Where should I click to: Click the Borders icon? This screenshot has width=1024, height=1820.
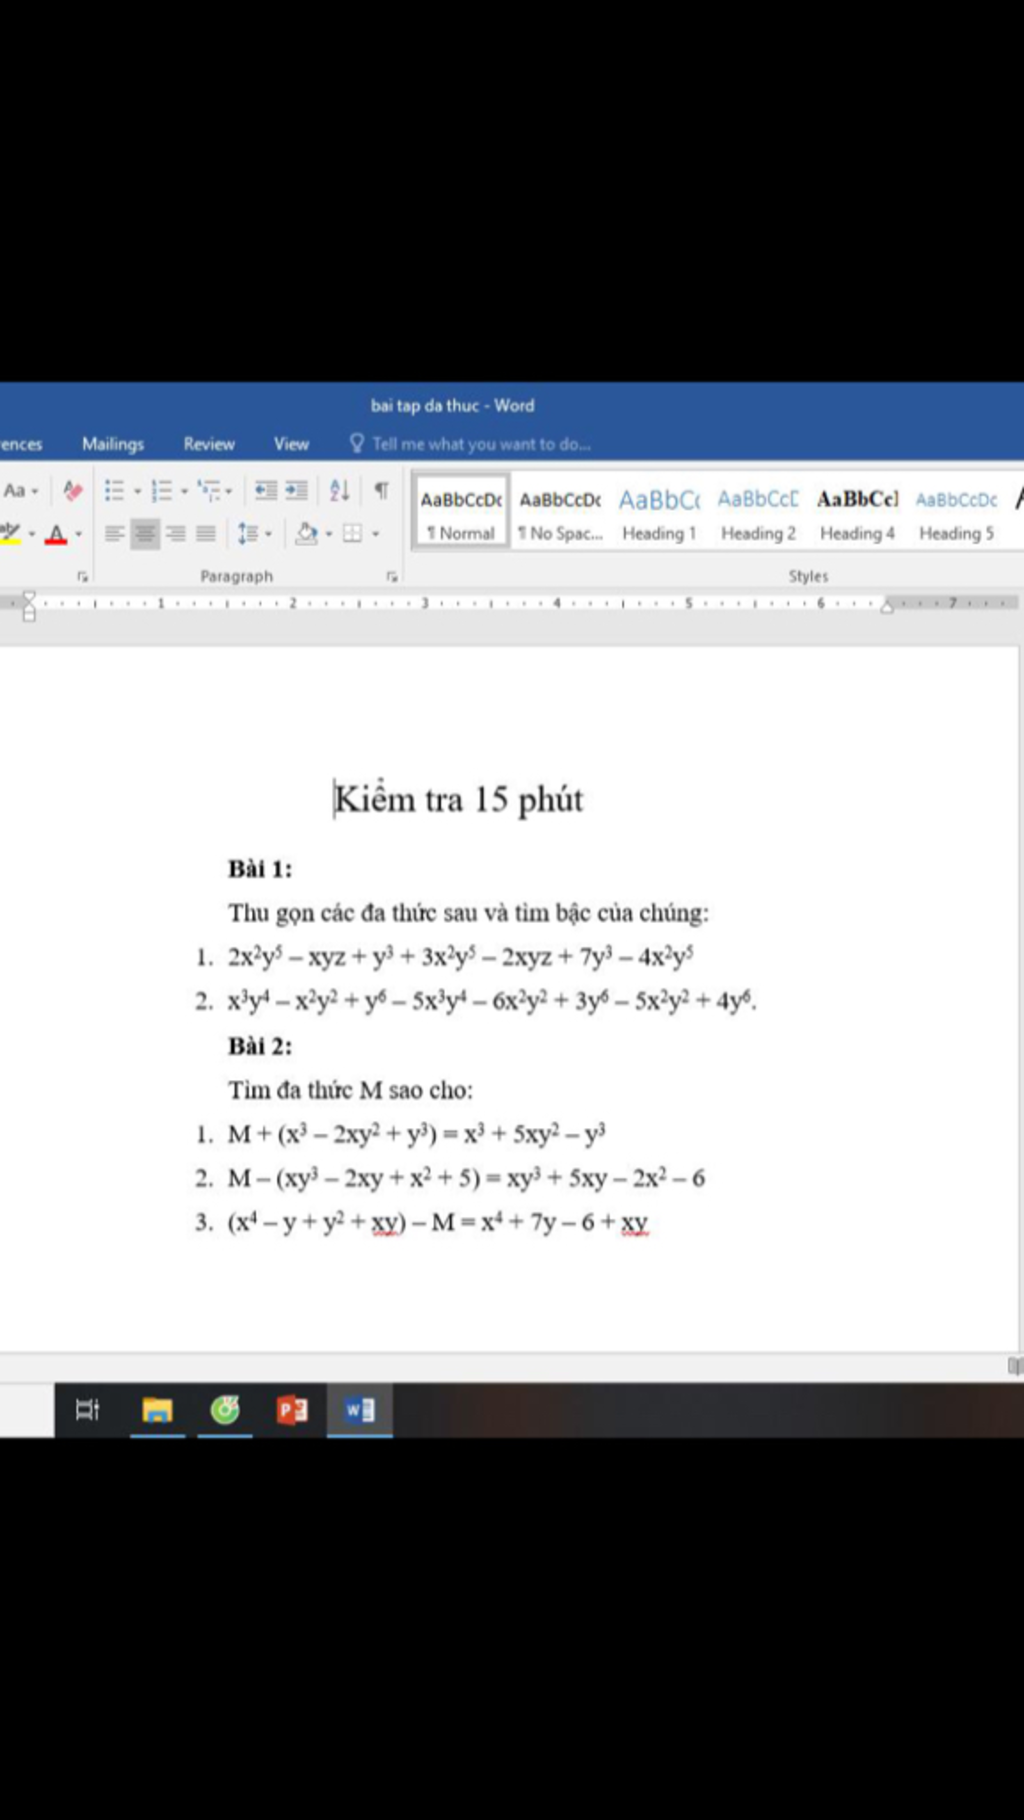352,534
